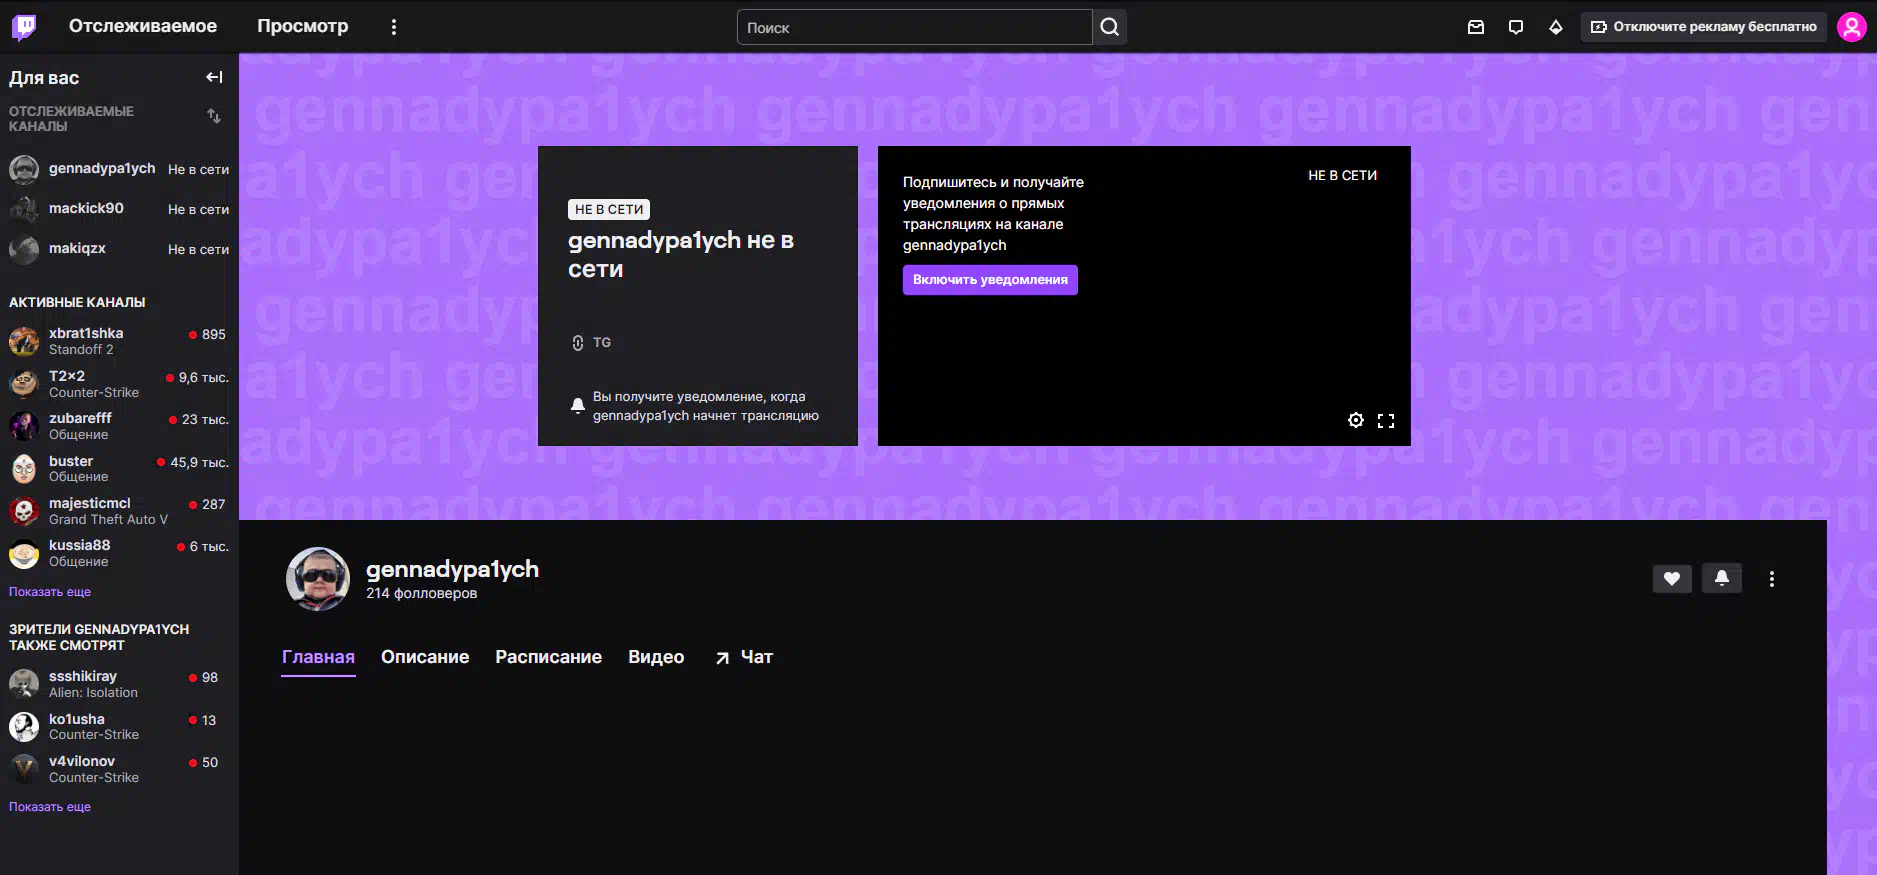This screenshot has width=1877, height=875.
Task: Click 'Alien: Isolation' under ssshikiray
Action: [x=93, y=693]
